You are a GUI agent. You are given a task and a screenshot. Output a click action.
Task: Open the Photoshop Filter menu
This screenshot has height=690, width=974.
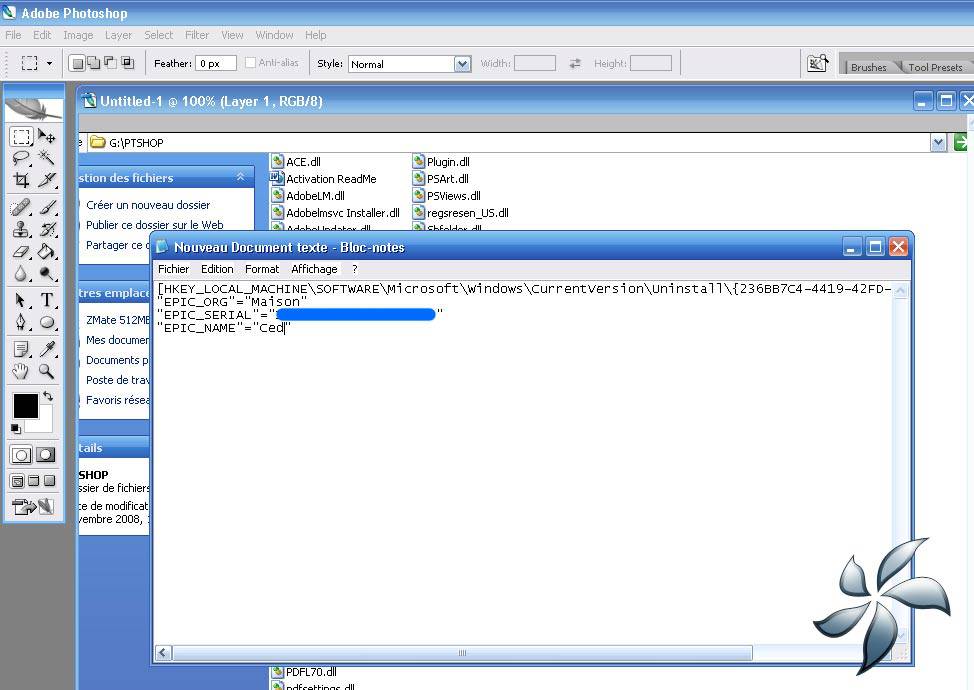tap(197, 35)
